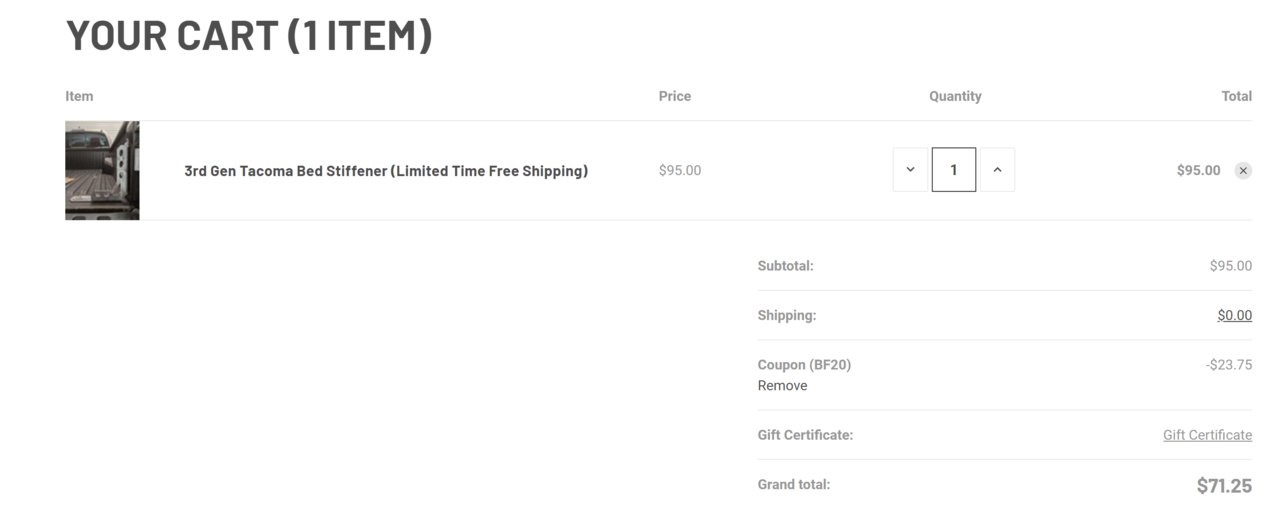
Task: Open the Gift Certificate link
Action: 1207,435
